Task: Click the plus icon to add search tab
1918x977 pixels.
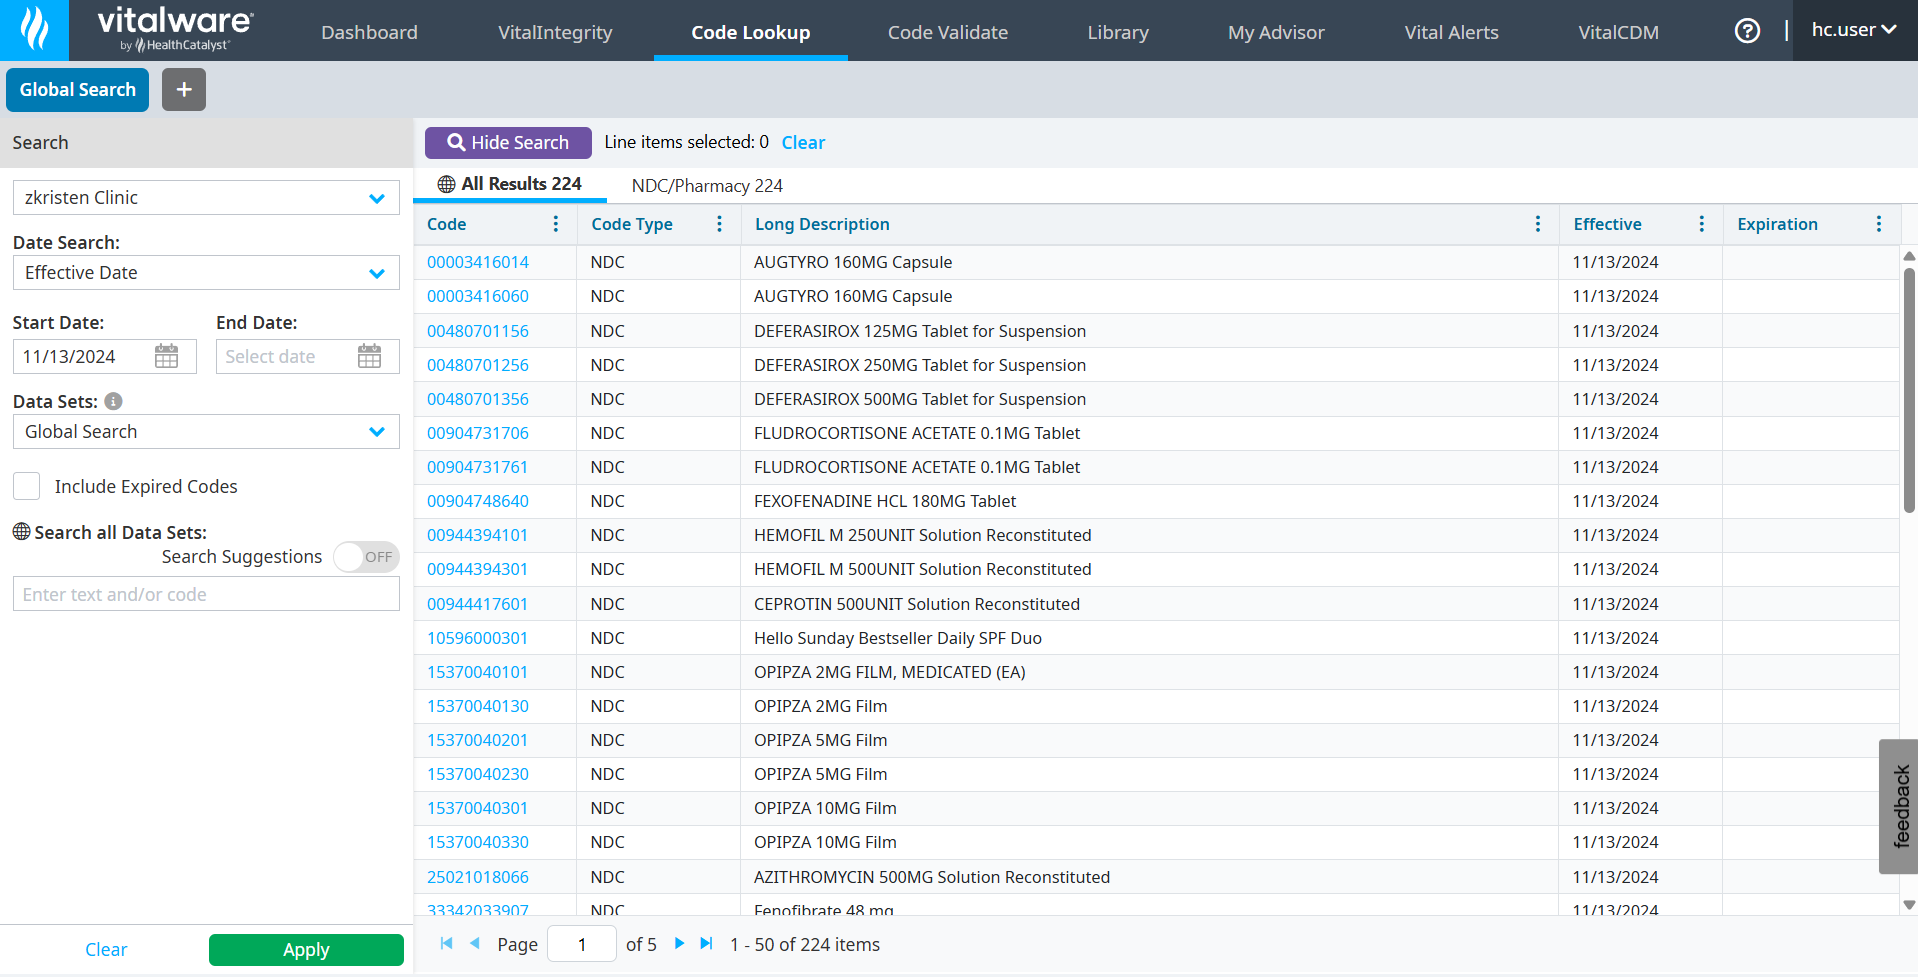Action: click(184, 90)
